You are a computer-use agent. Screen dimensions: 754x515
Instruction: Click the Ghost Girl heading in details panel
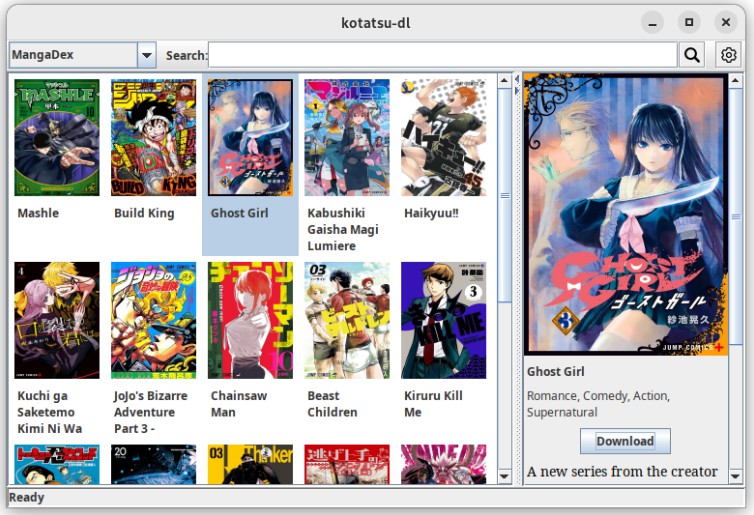point(555,372)
